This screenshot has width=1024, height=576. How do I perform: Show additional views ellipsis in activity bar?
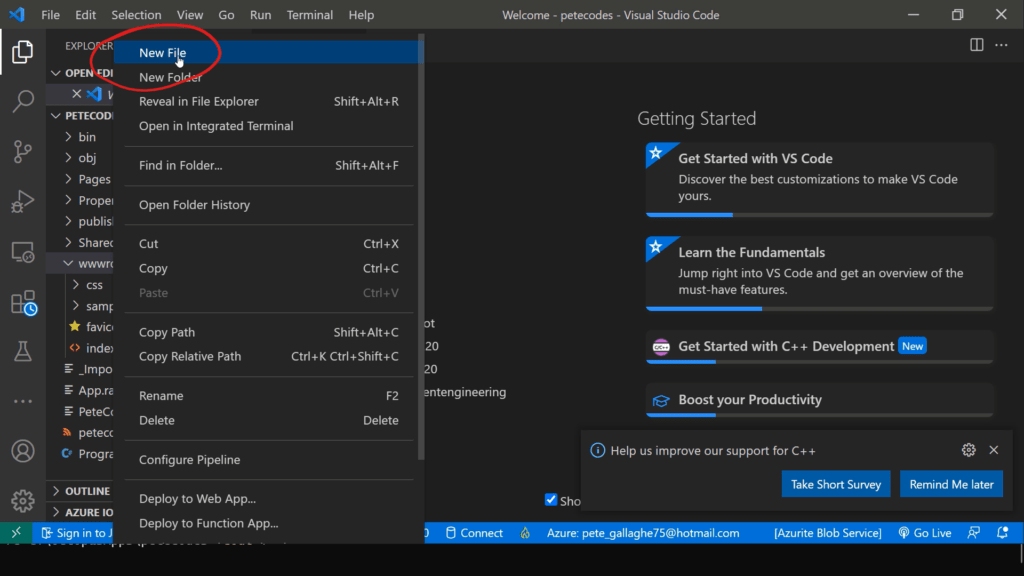(x=22, y=402)
